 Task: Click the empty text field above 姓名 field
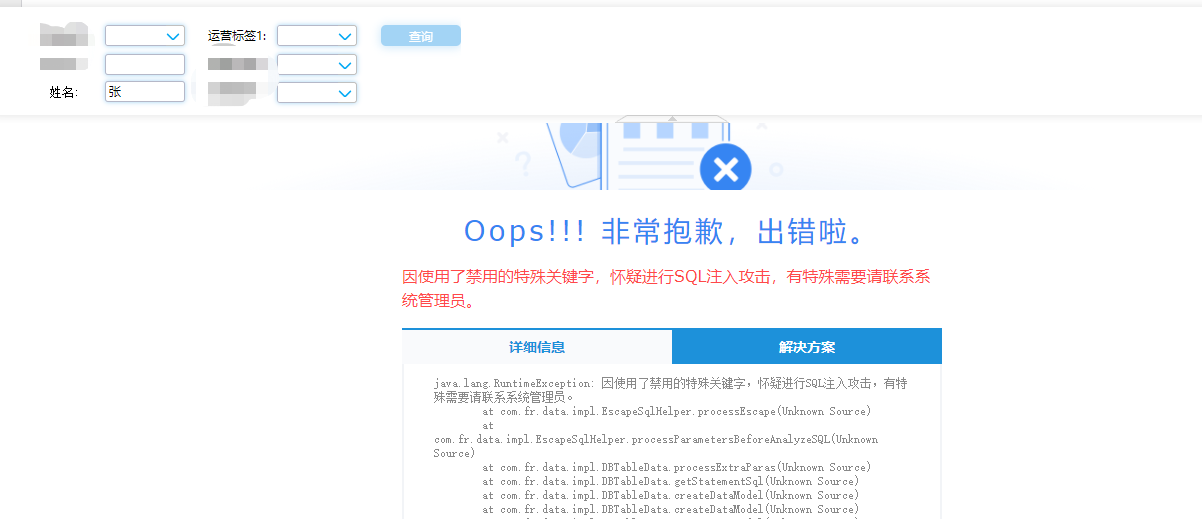pyautogui.click(x=145, y=64)
